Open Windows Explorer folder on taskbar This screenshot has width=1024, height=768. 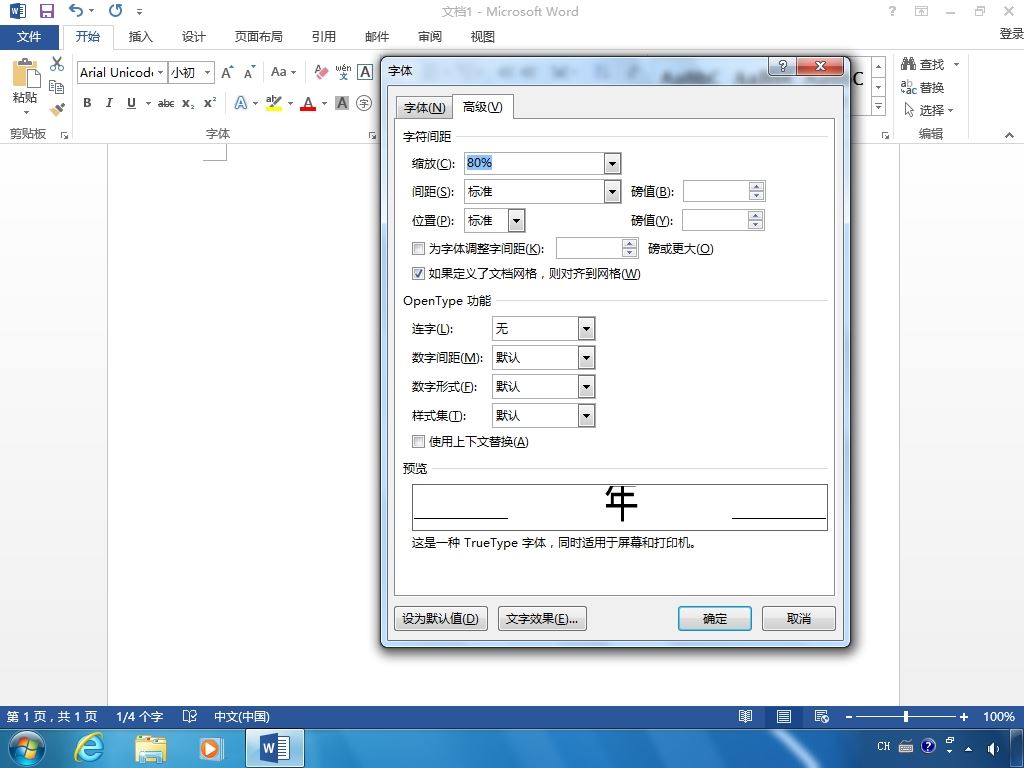pyautogui.click(x=150, y=748)
